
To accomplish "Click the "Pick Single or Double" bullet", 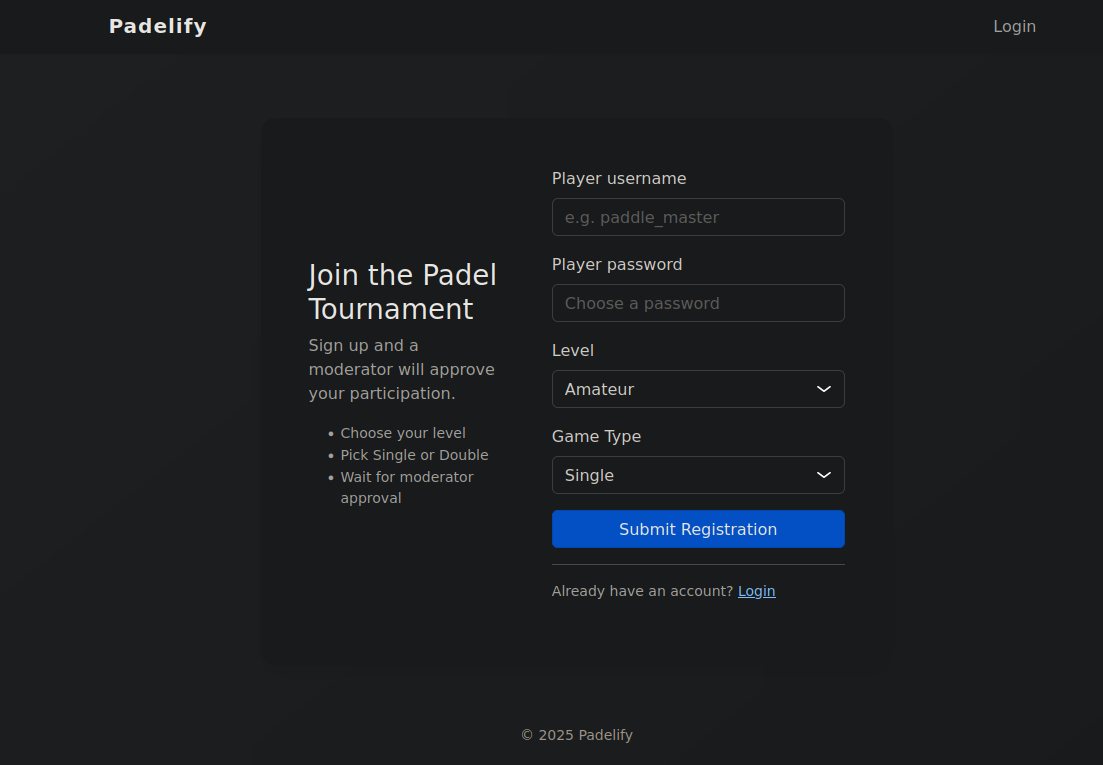I will 414,455.
